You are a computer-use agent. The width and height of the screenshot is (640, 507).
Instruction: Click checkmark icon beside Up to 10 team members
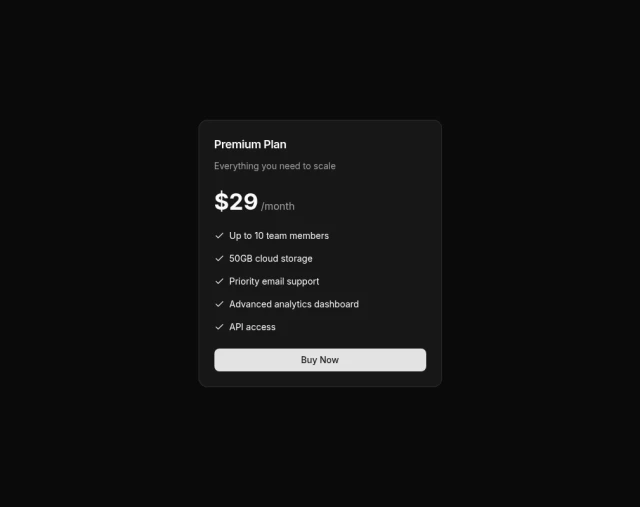219,236
